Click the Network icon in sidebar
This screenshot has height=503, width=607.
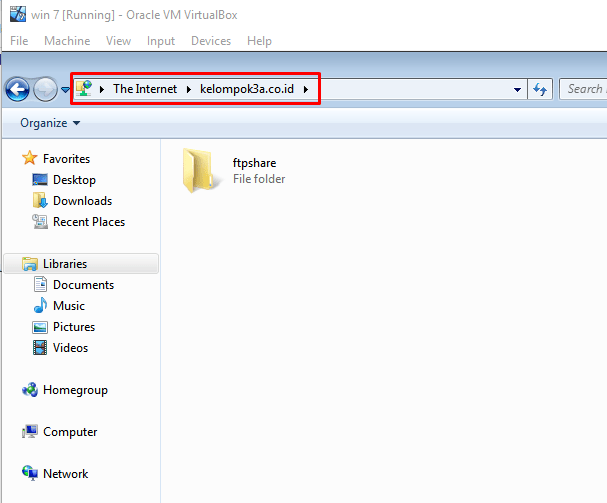30,474
